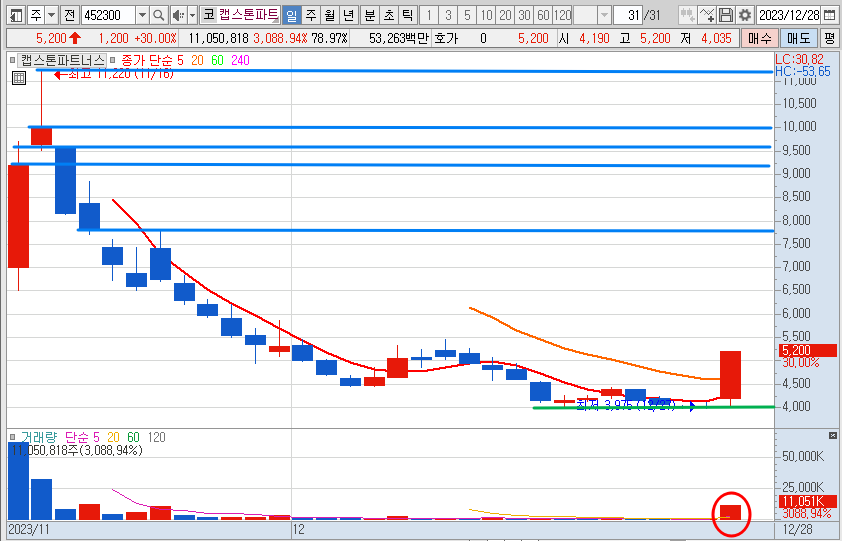Select the 틱 tick period

coord(408,15)
